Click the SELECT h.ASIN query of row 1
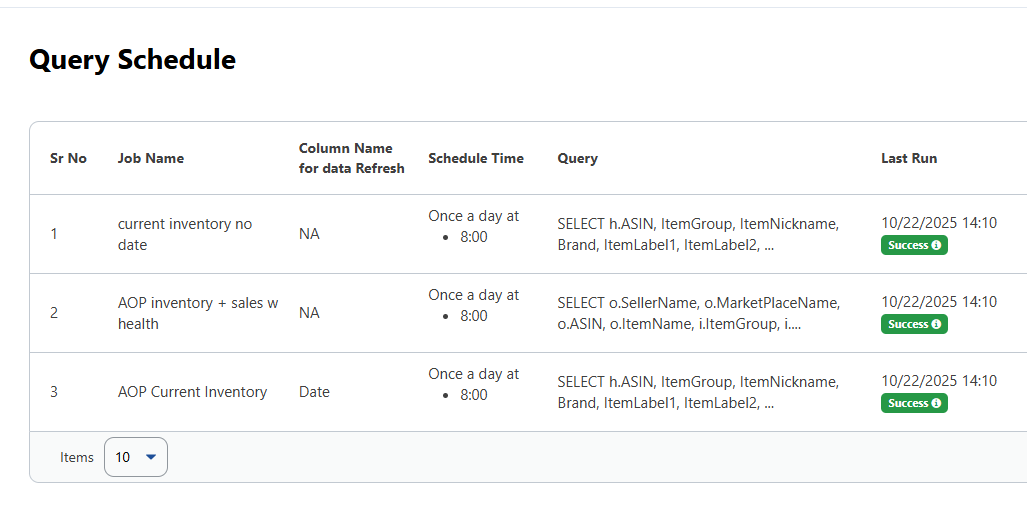Viewport: 1027px width, 527px height. point(697,234)
